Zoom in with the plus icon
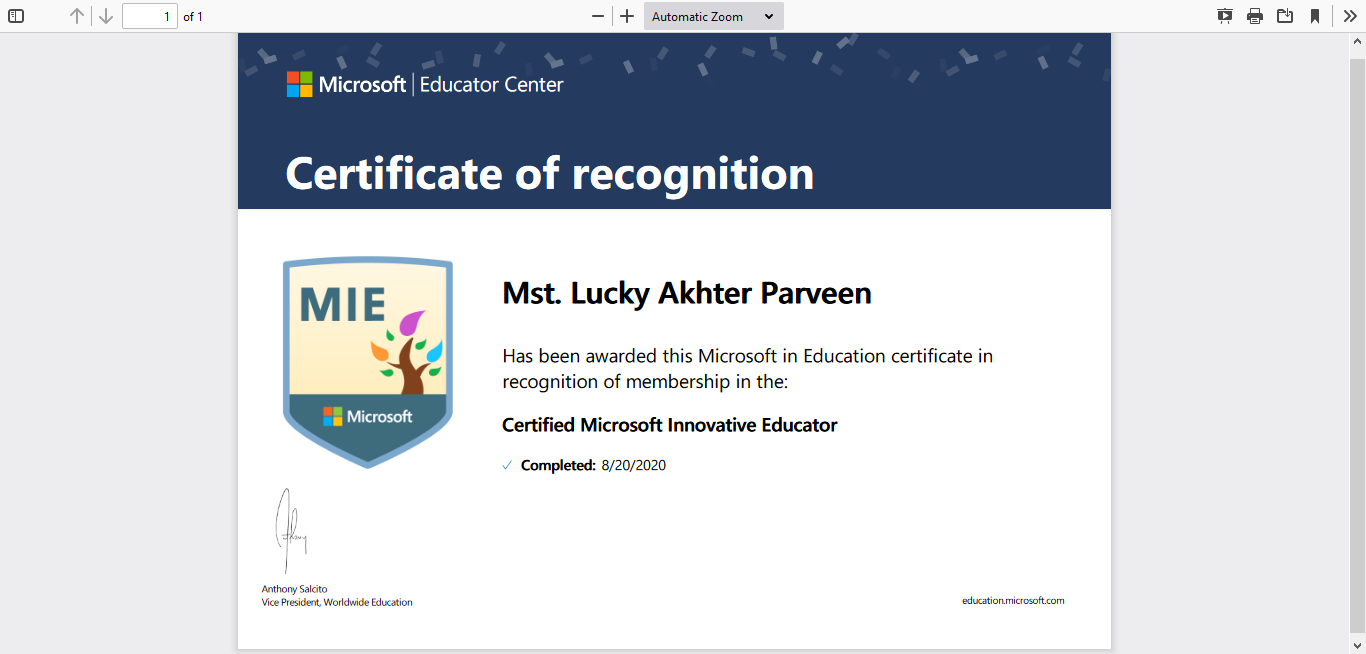 pyautogui.click(x=627, y=16)
